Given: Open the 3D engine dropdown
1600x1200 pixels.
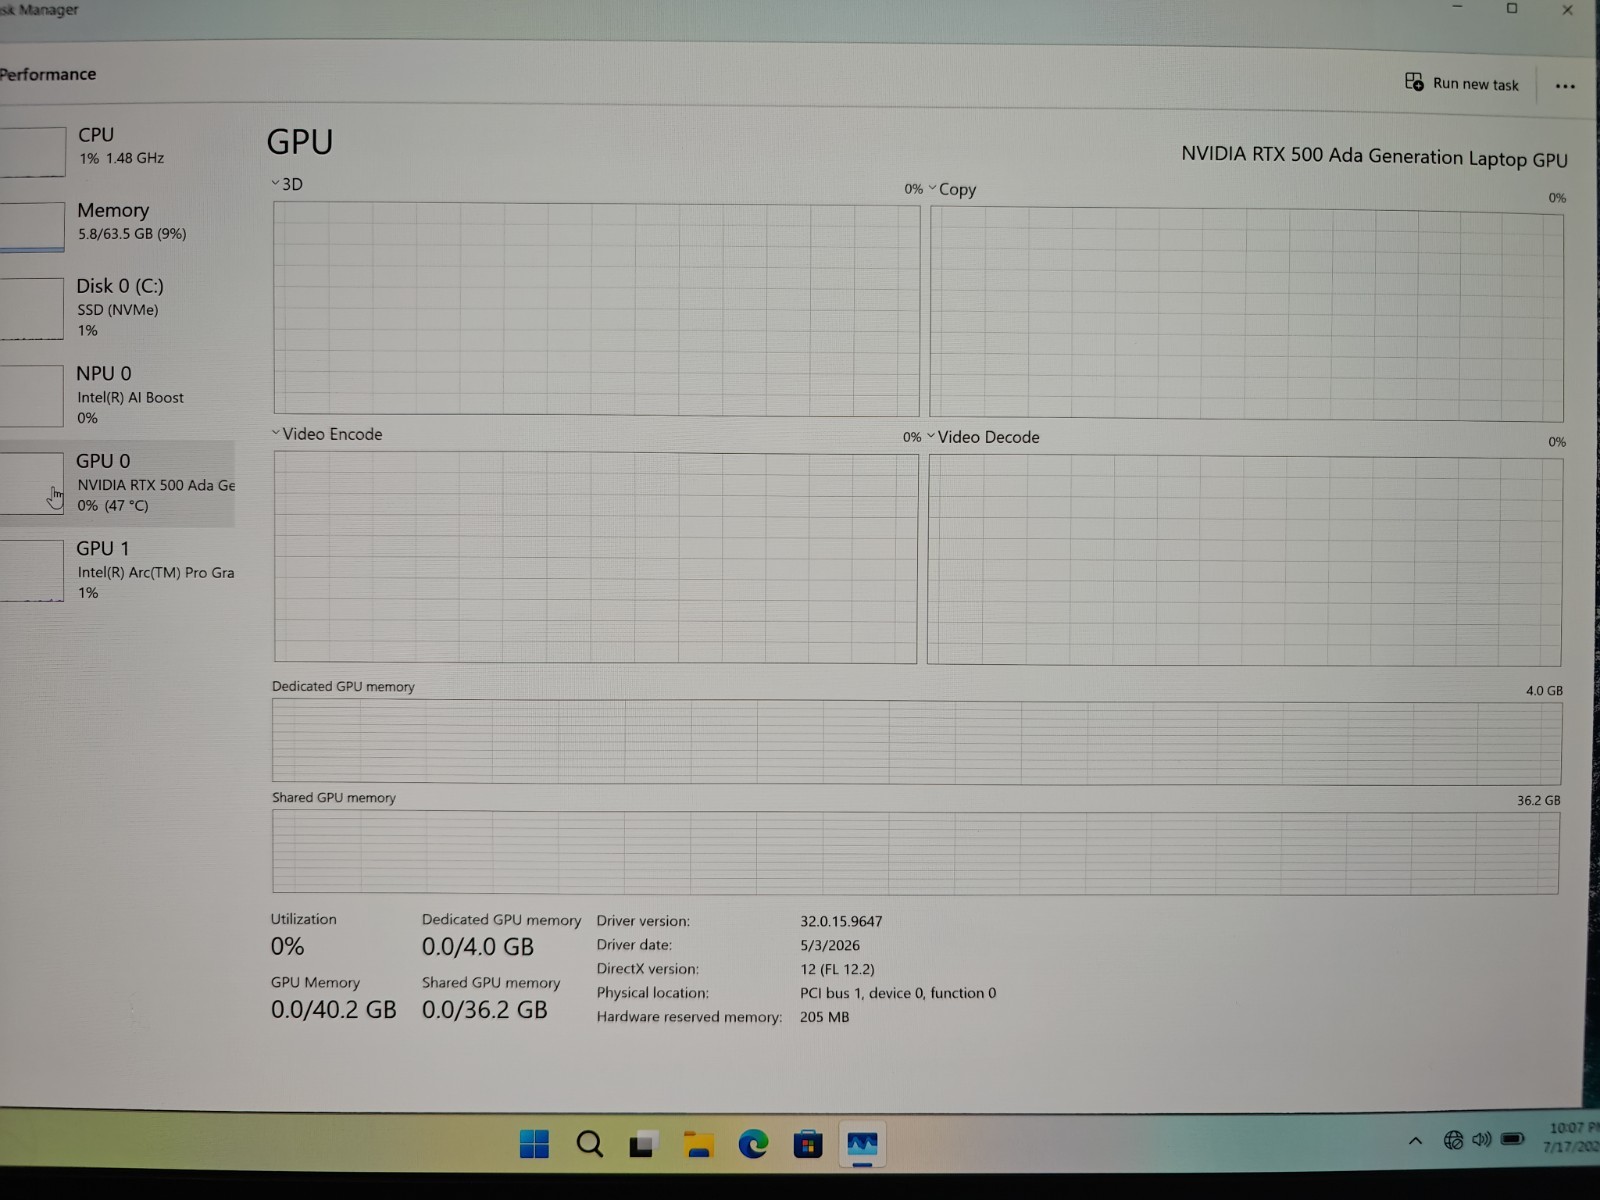Looking at the screenshot, I should (287, 184).
